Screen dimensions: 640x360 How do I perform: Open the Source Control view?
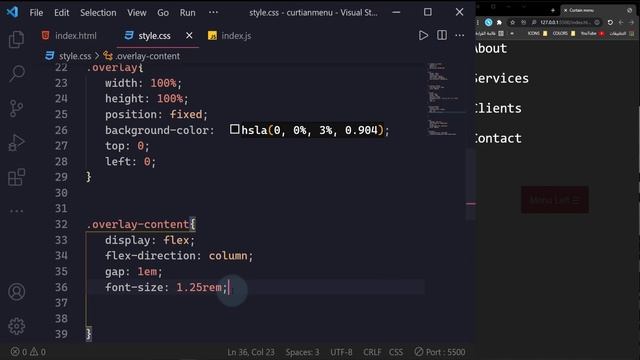[16, 109]
